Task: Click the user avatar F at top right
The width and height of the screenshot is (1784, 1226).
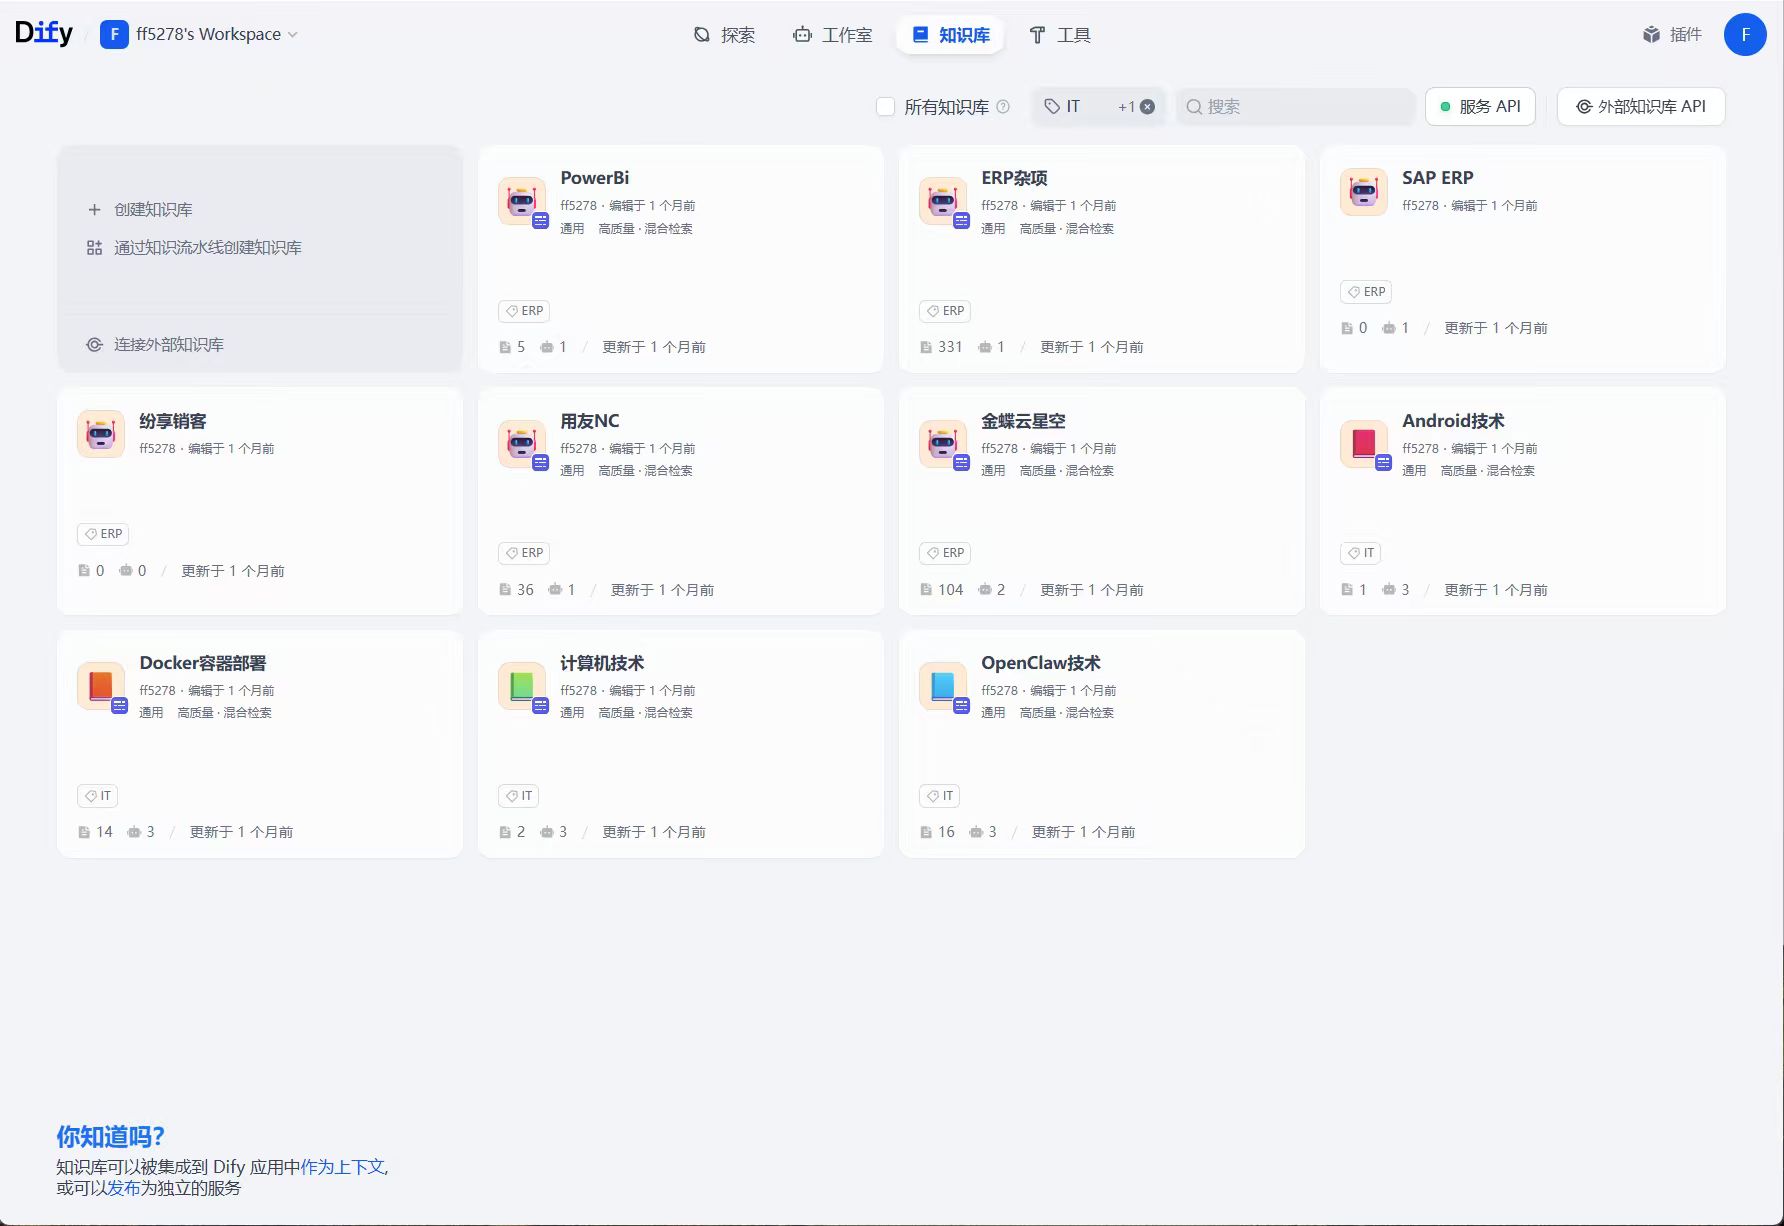Action: 1745,35
